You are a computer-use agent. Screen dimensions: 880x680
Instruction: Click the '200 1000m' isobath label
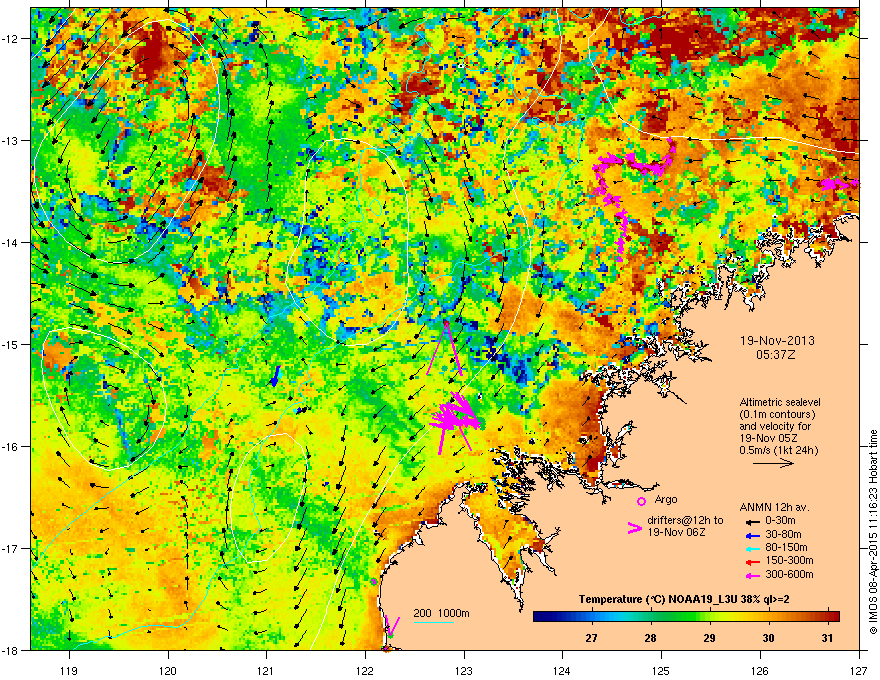point(441,613)
